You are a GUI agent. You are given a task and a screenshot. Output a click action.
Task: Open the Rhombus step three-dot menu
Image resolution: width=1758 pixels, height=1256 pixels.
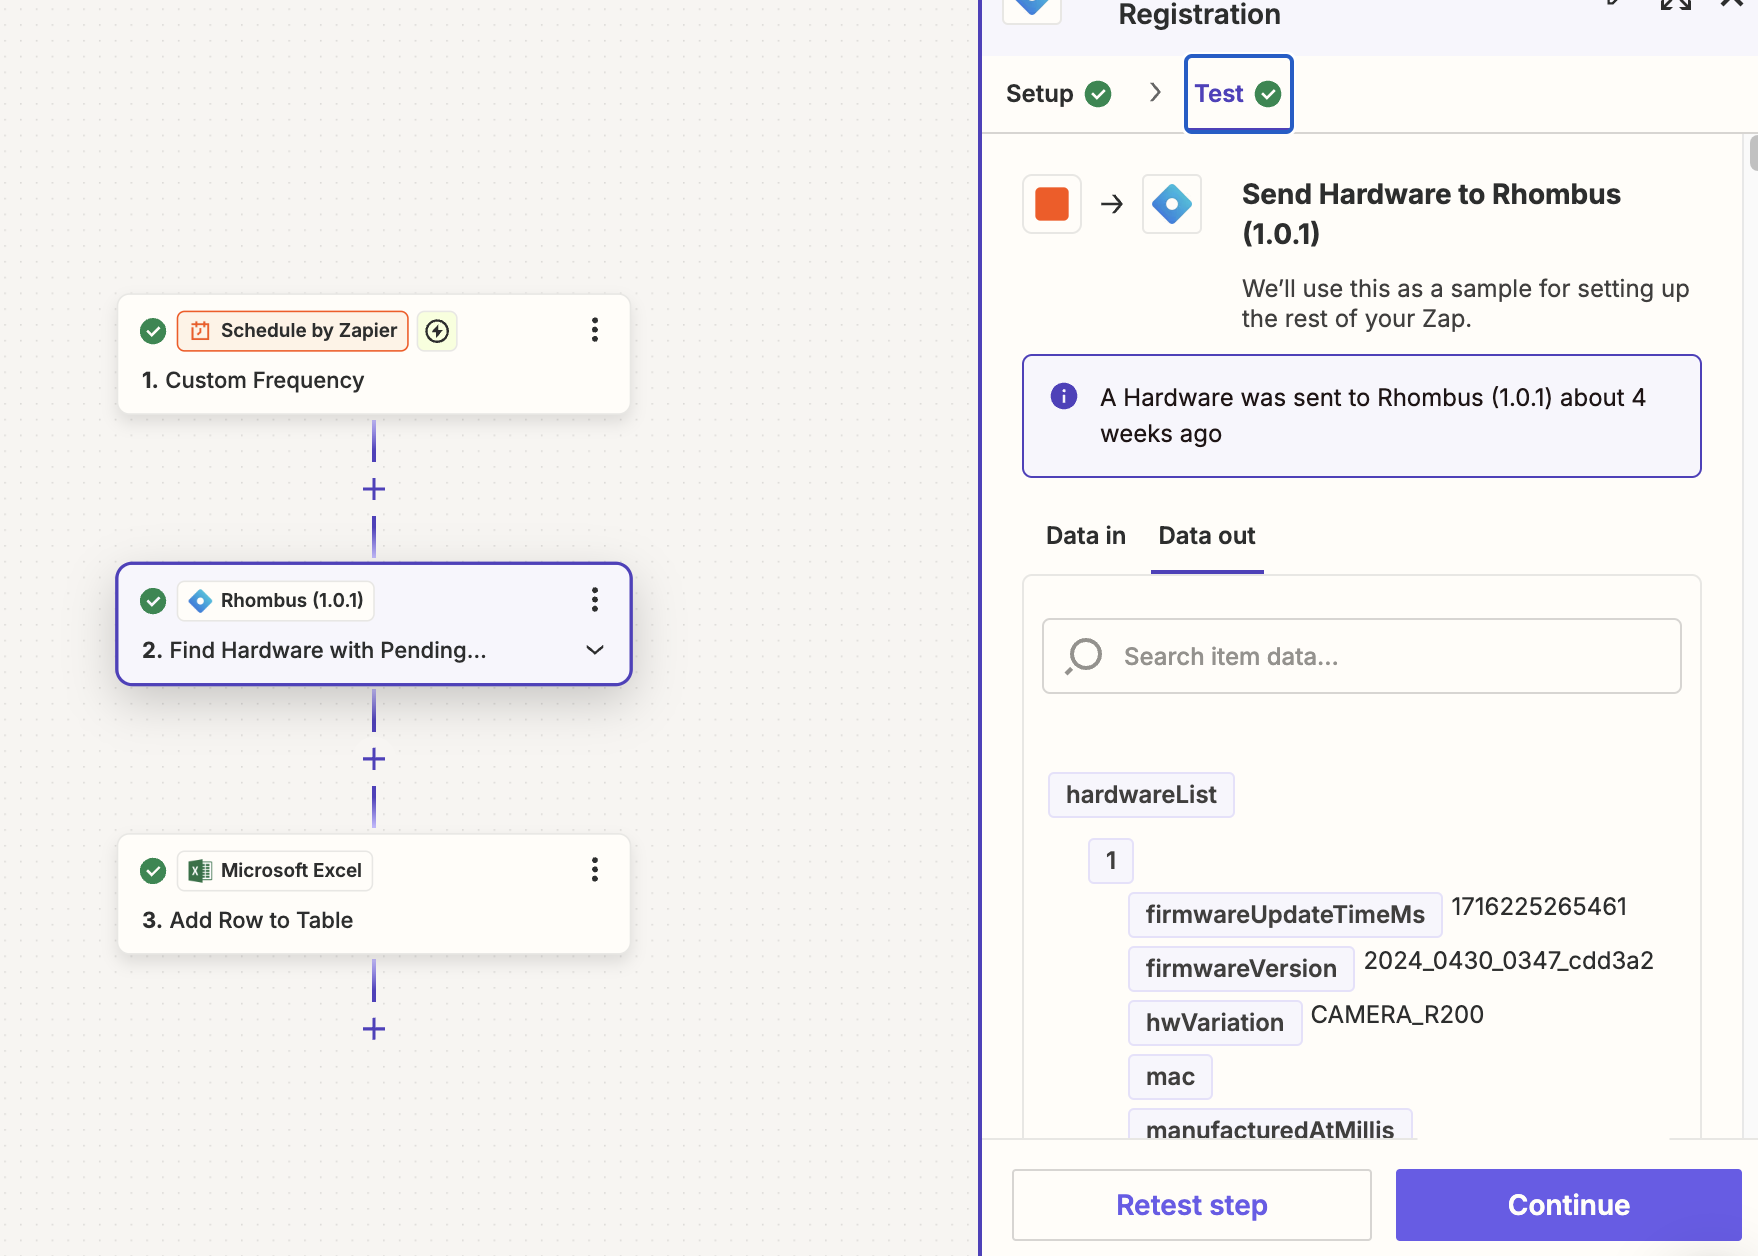595,600
